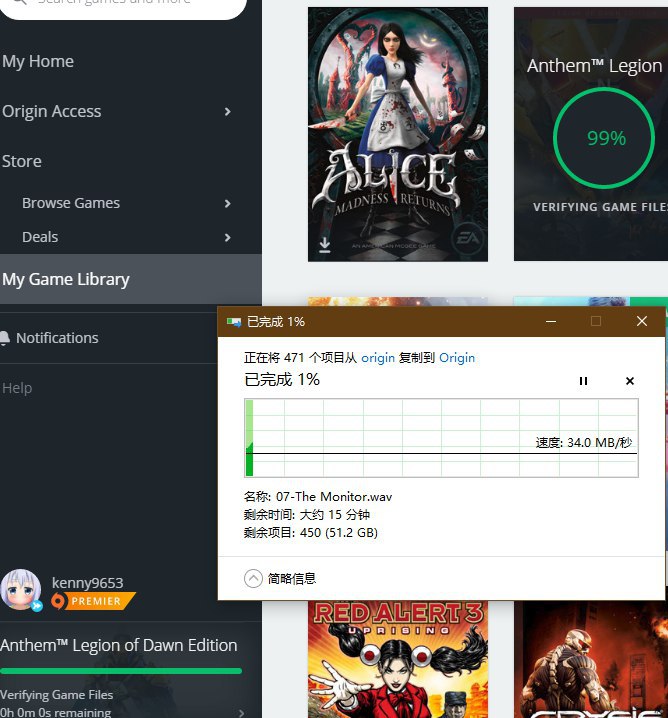Cancel the file copy with inner X
This screenshot has height=718, width=668.
click(630, 381)
